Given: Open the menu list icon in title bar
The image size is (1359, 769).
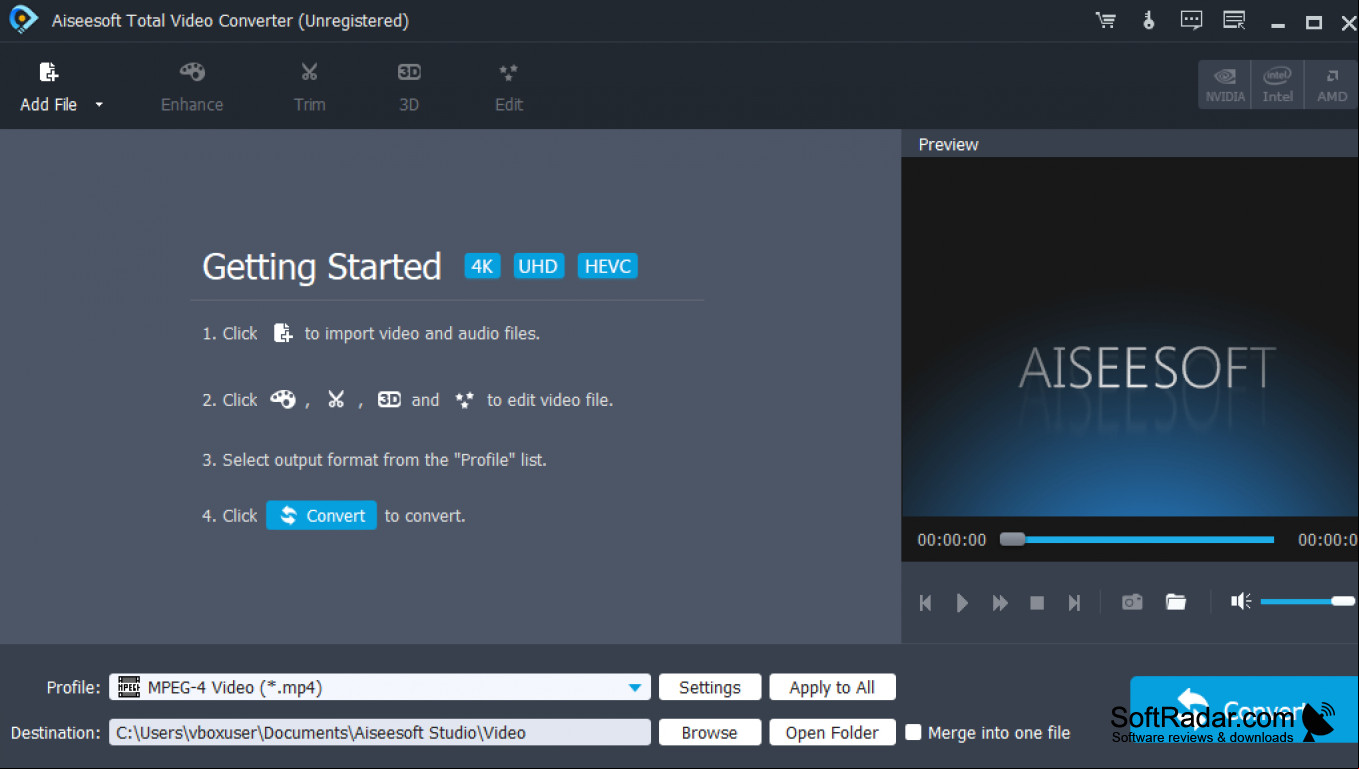Looking at the screenshot, I should point(1234,20).
